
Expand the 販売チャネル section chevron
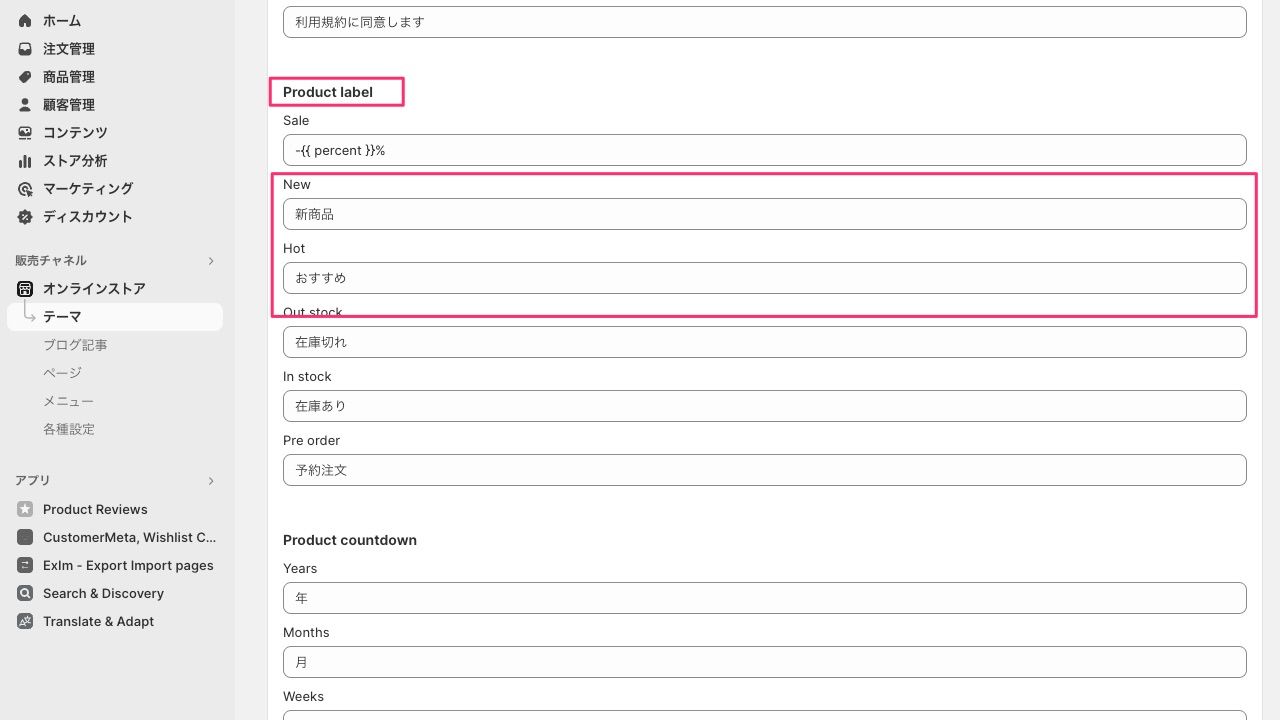click(211, 261)
